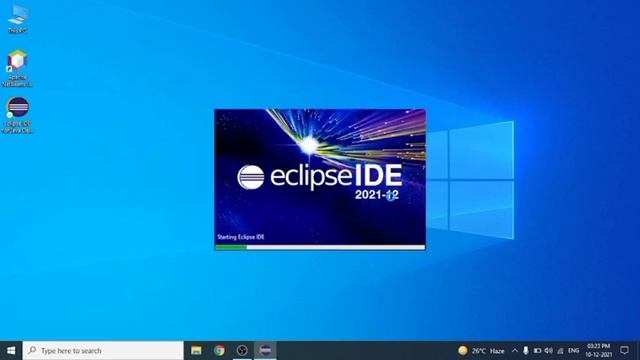The height and width of the screenshot is (360, 640).
Task: Open the volume control icon
Action: 549,351
